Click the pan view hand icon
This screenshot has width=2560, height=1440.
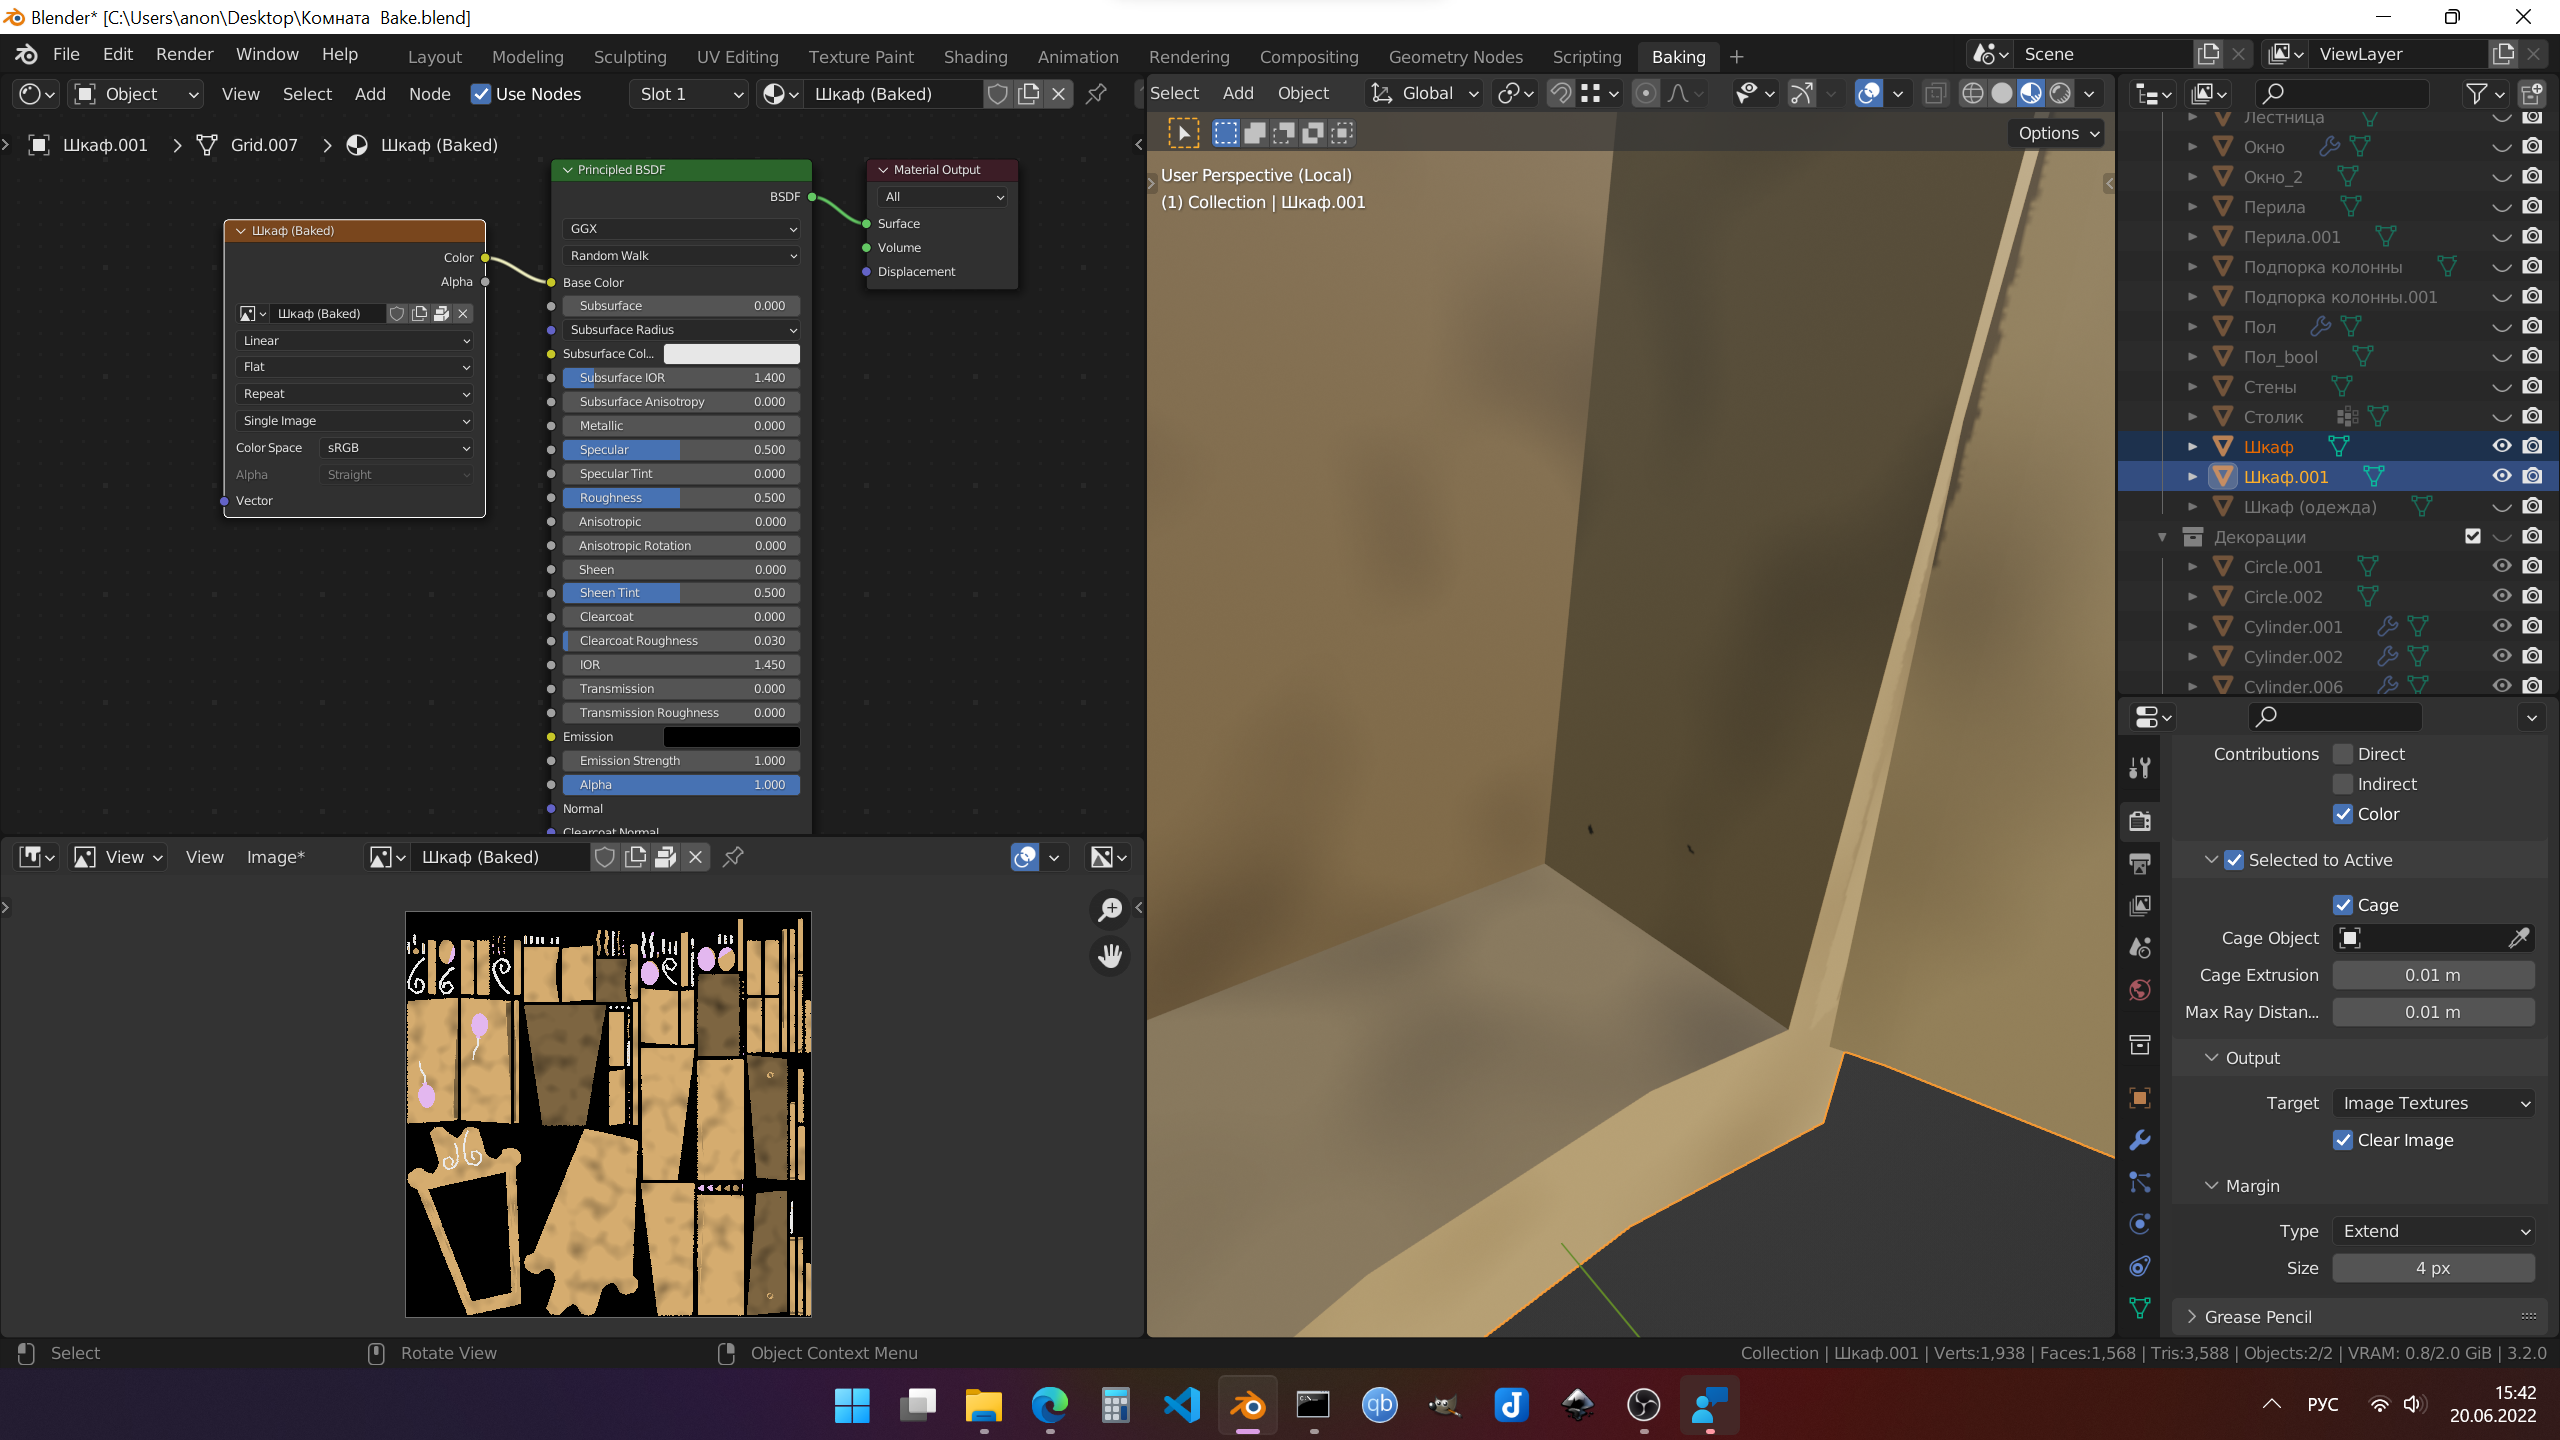click(1110, 956)
